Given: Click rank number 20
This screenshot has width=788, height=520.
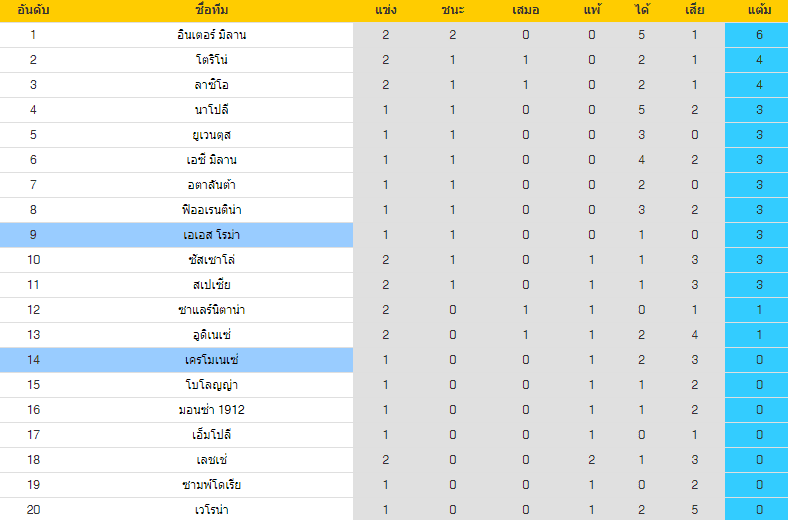Looking at the screenshot, I should 33,509.
